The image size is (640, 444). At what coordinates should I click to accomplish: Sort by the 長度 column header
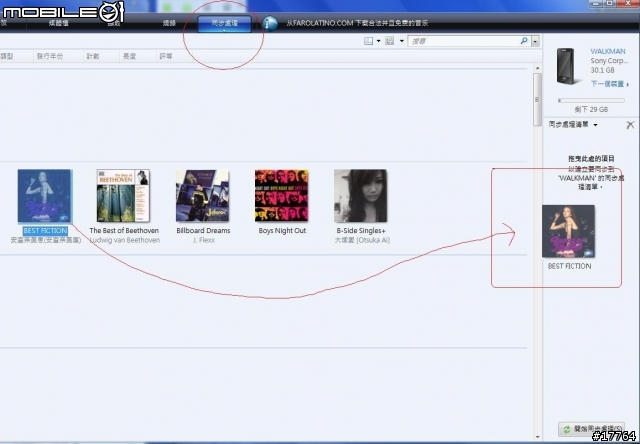(x=129, y=56)
